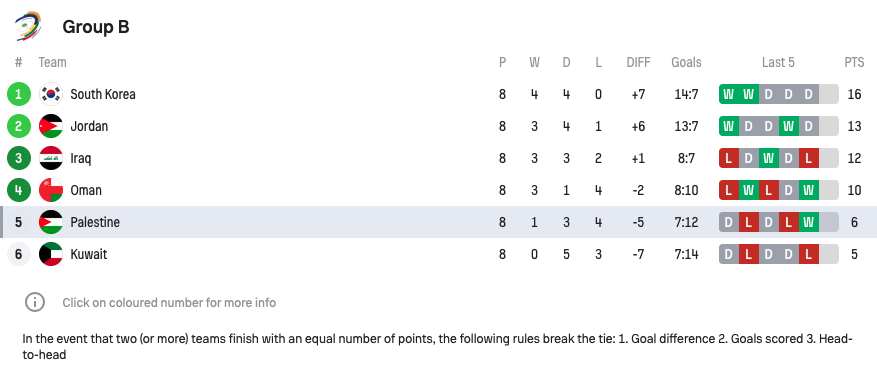Click Kuwait flag icon

click(51, 254)
